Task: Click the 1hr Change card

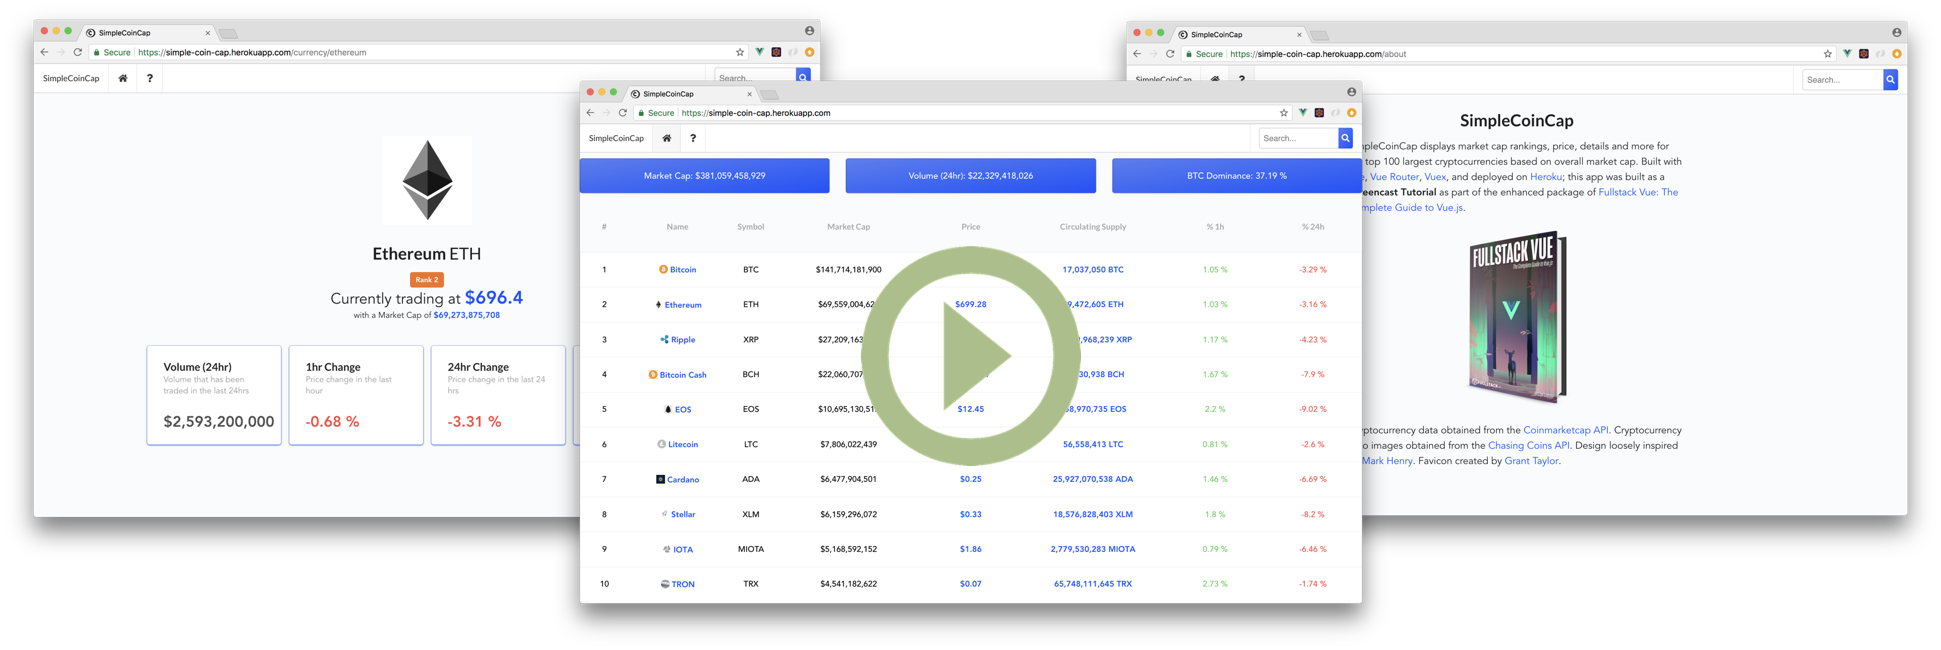Action: (x=356, y=395)
